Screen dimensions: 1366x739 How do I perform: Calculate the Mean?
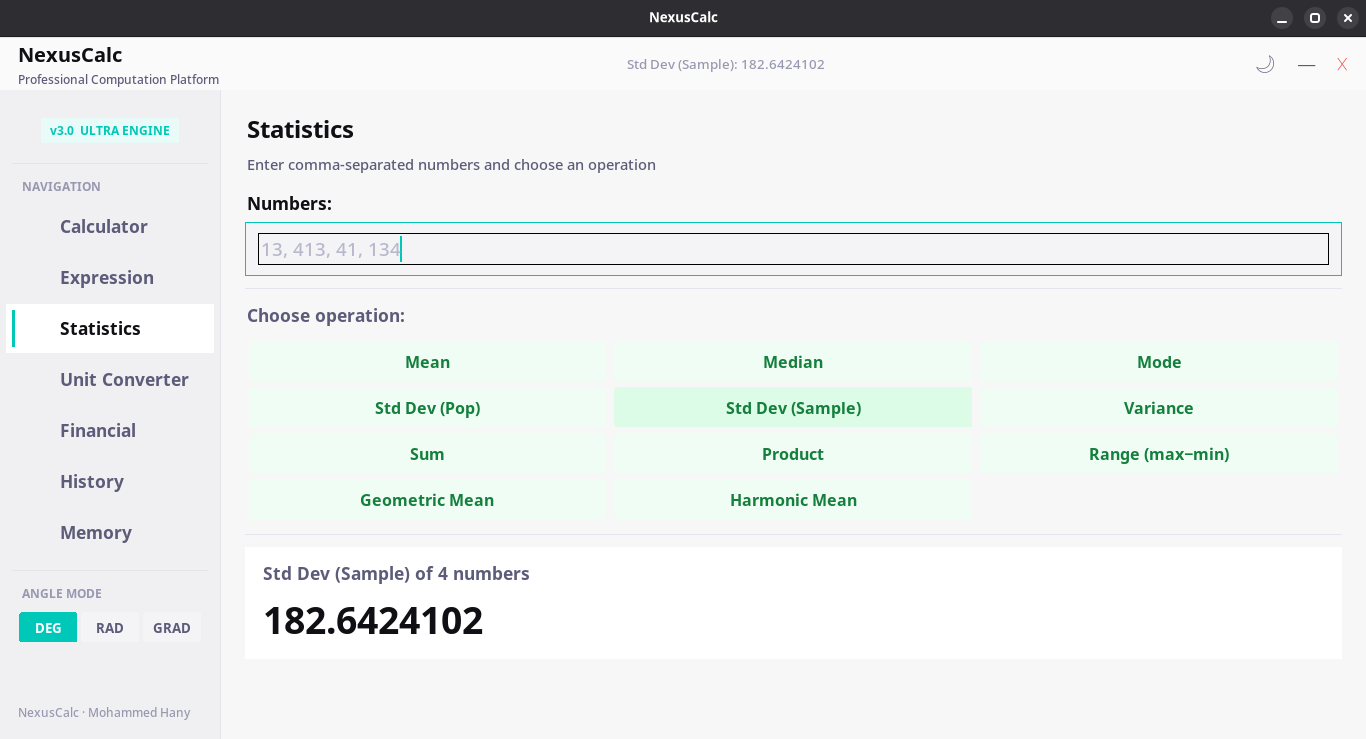point(427,362)
